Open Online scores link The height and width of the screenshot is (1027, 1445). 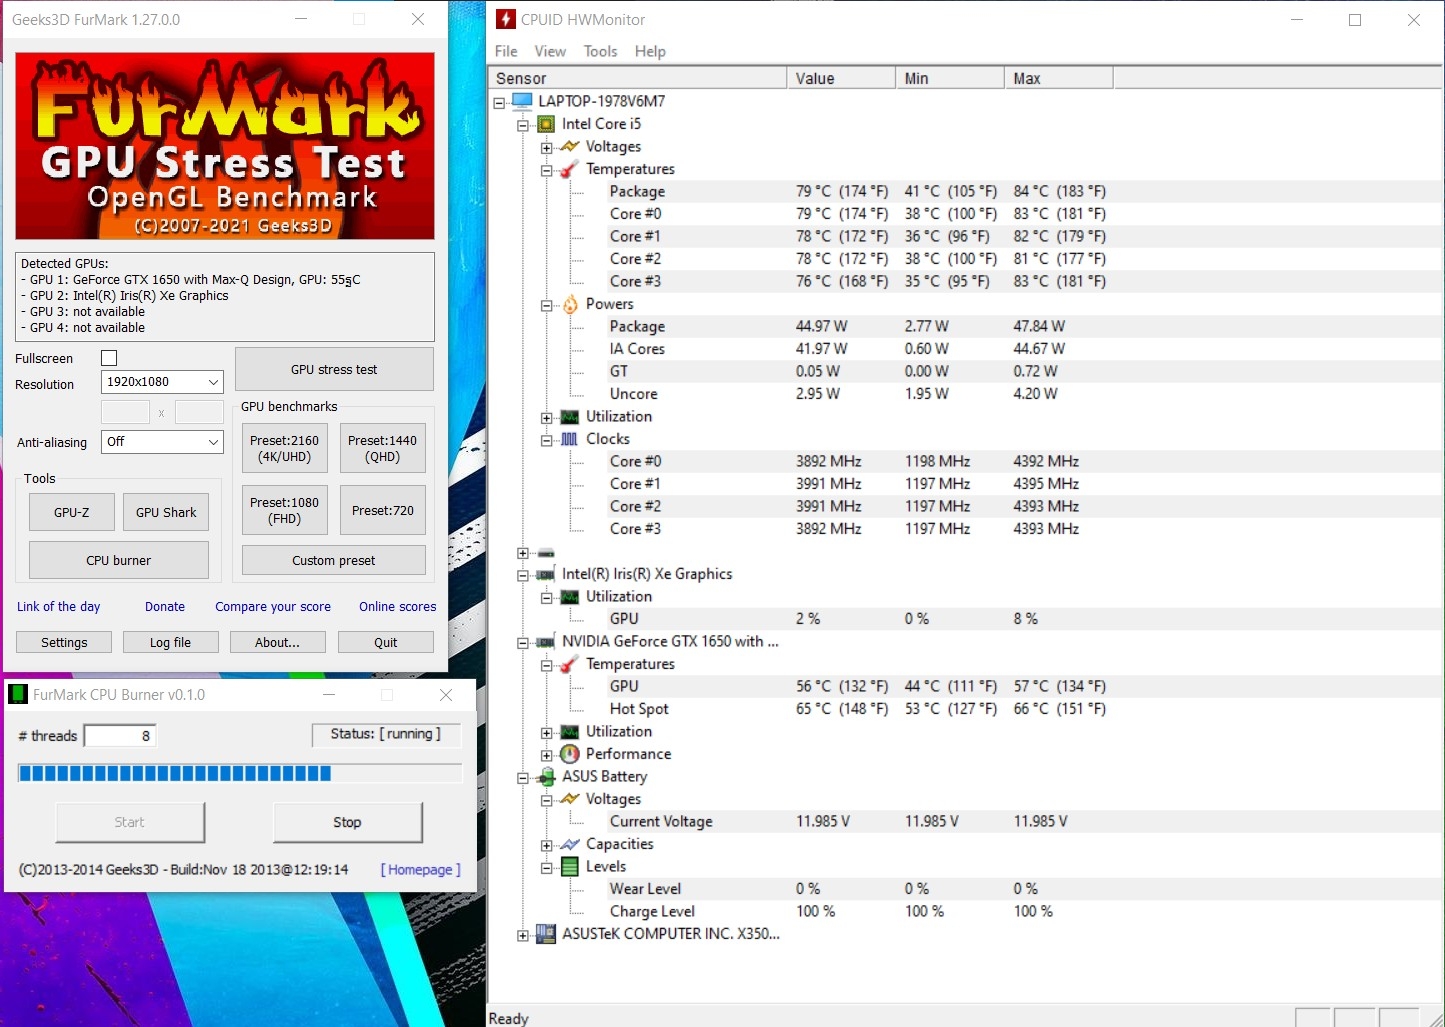[398, 606]
